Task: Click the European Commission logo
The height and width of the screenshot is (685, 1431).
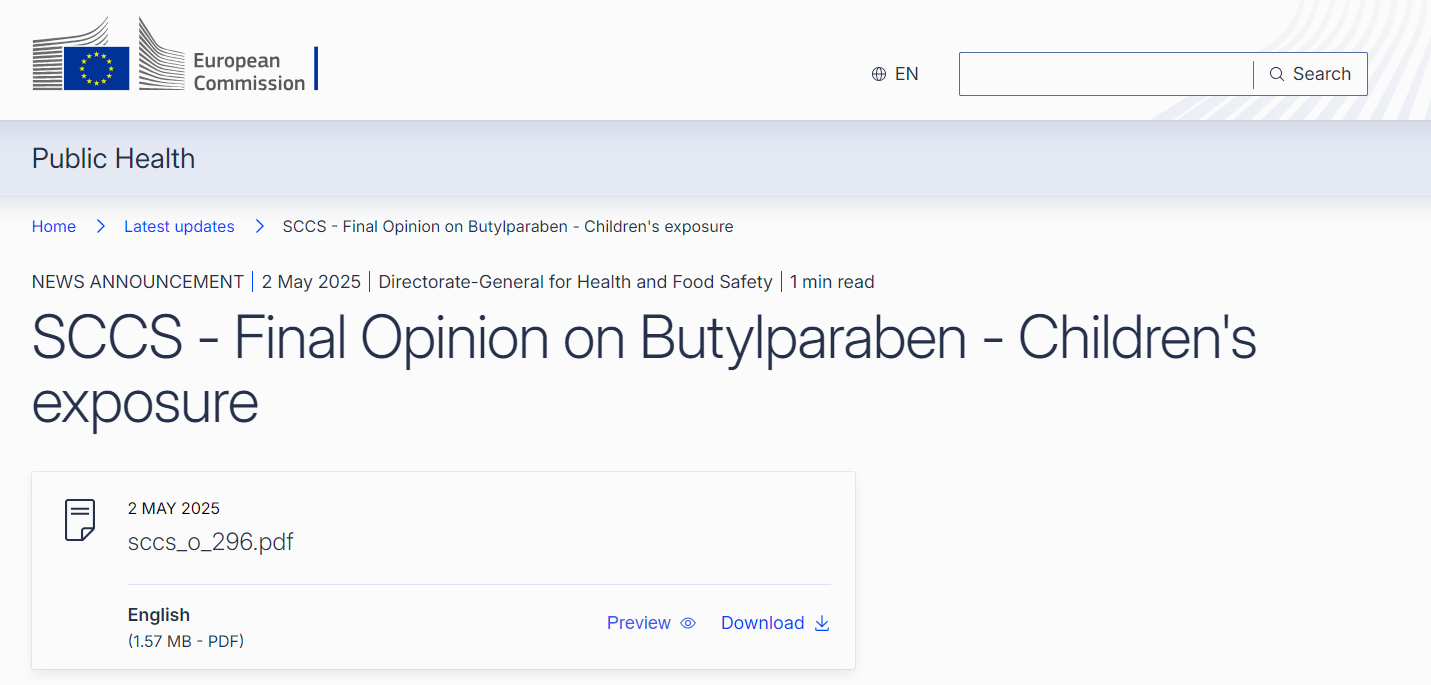Action: click(170, 56)
